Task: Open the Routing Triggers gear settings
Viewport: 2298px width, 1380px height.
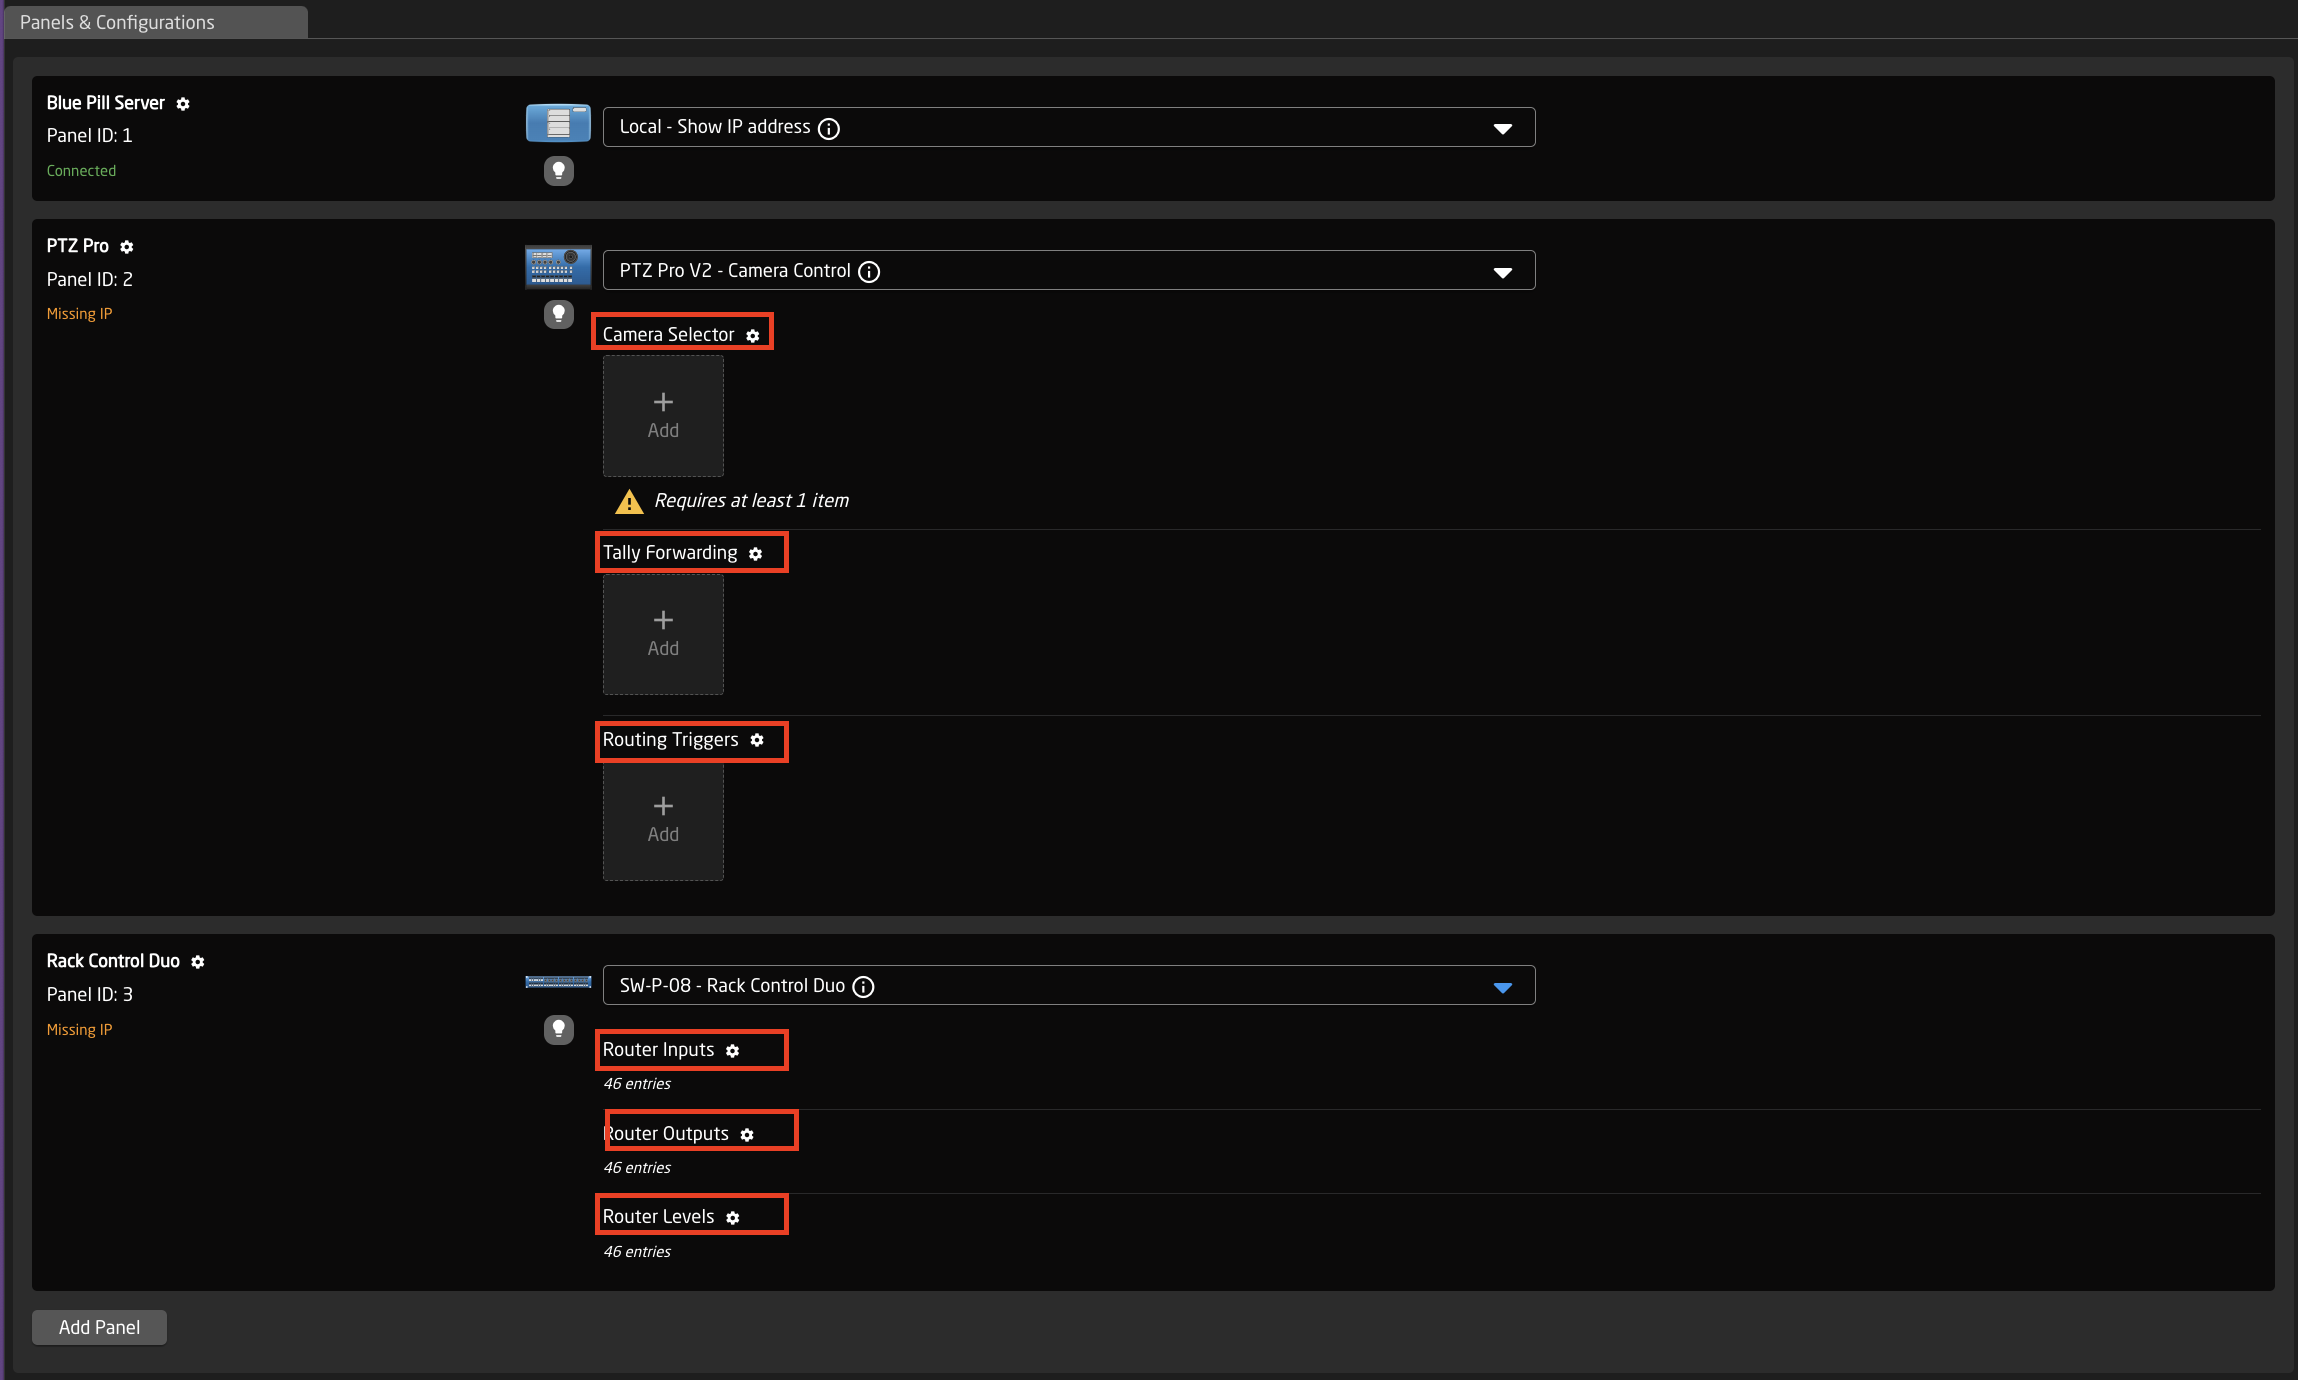Action: [x=757, y=740]
